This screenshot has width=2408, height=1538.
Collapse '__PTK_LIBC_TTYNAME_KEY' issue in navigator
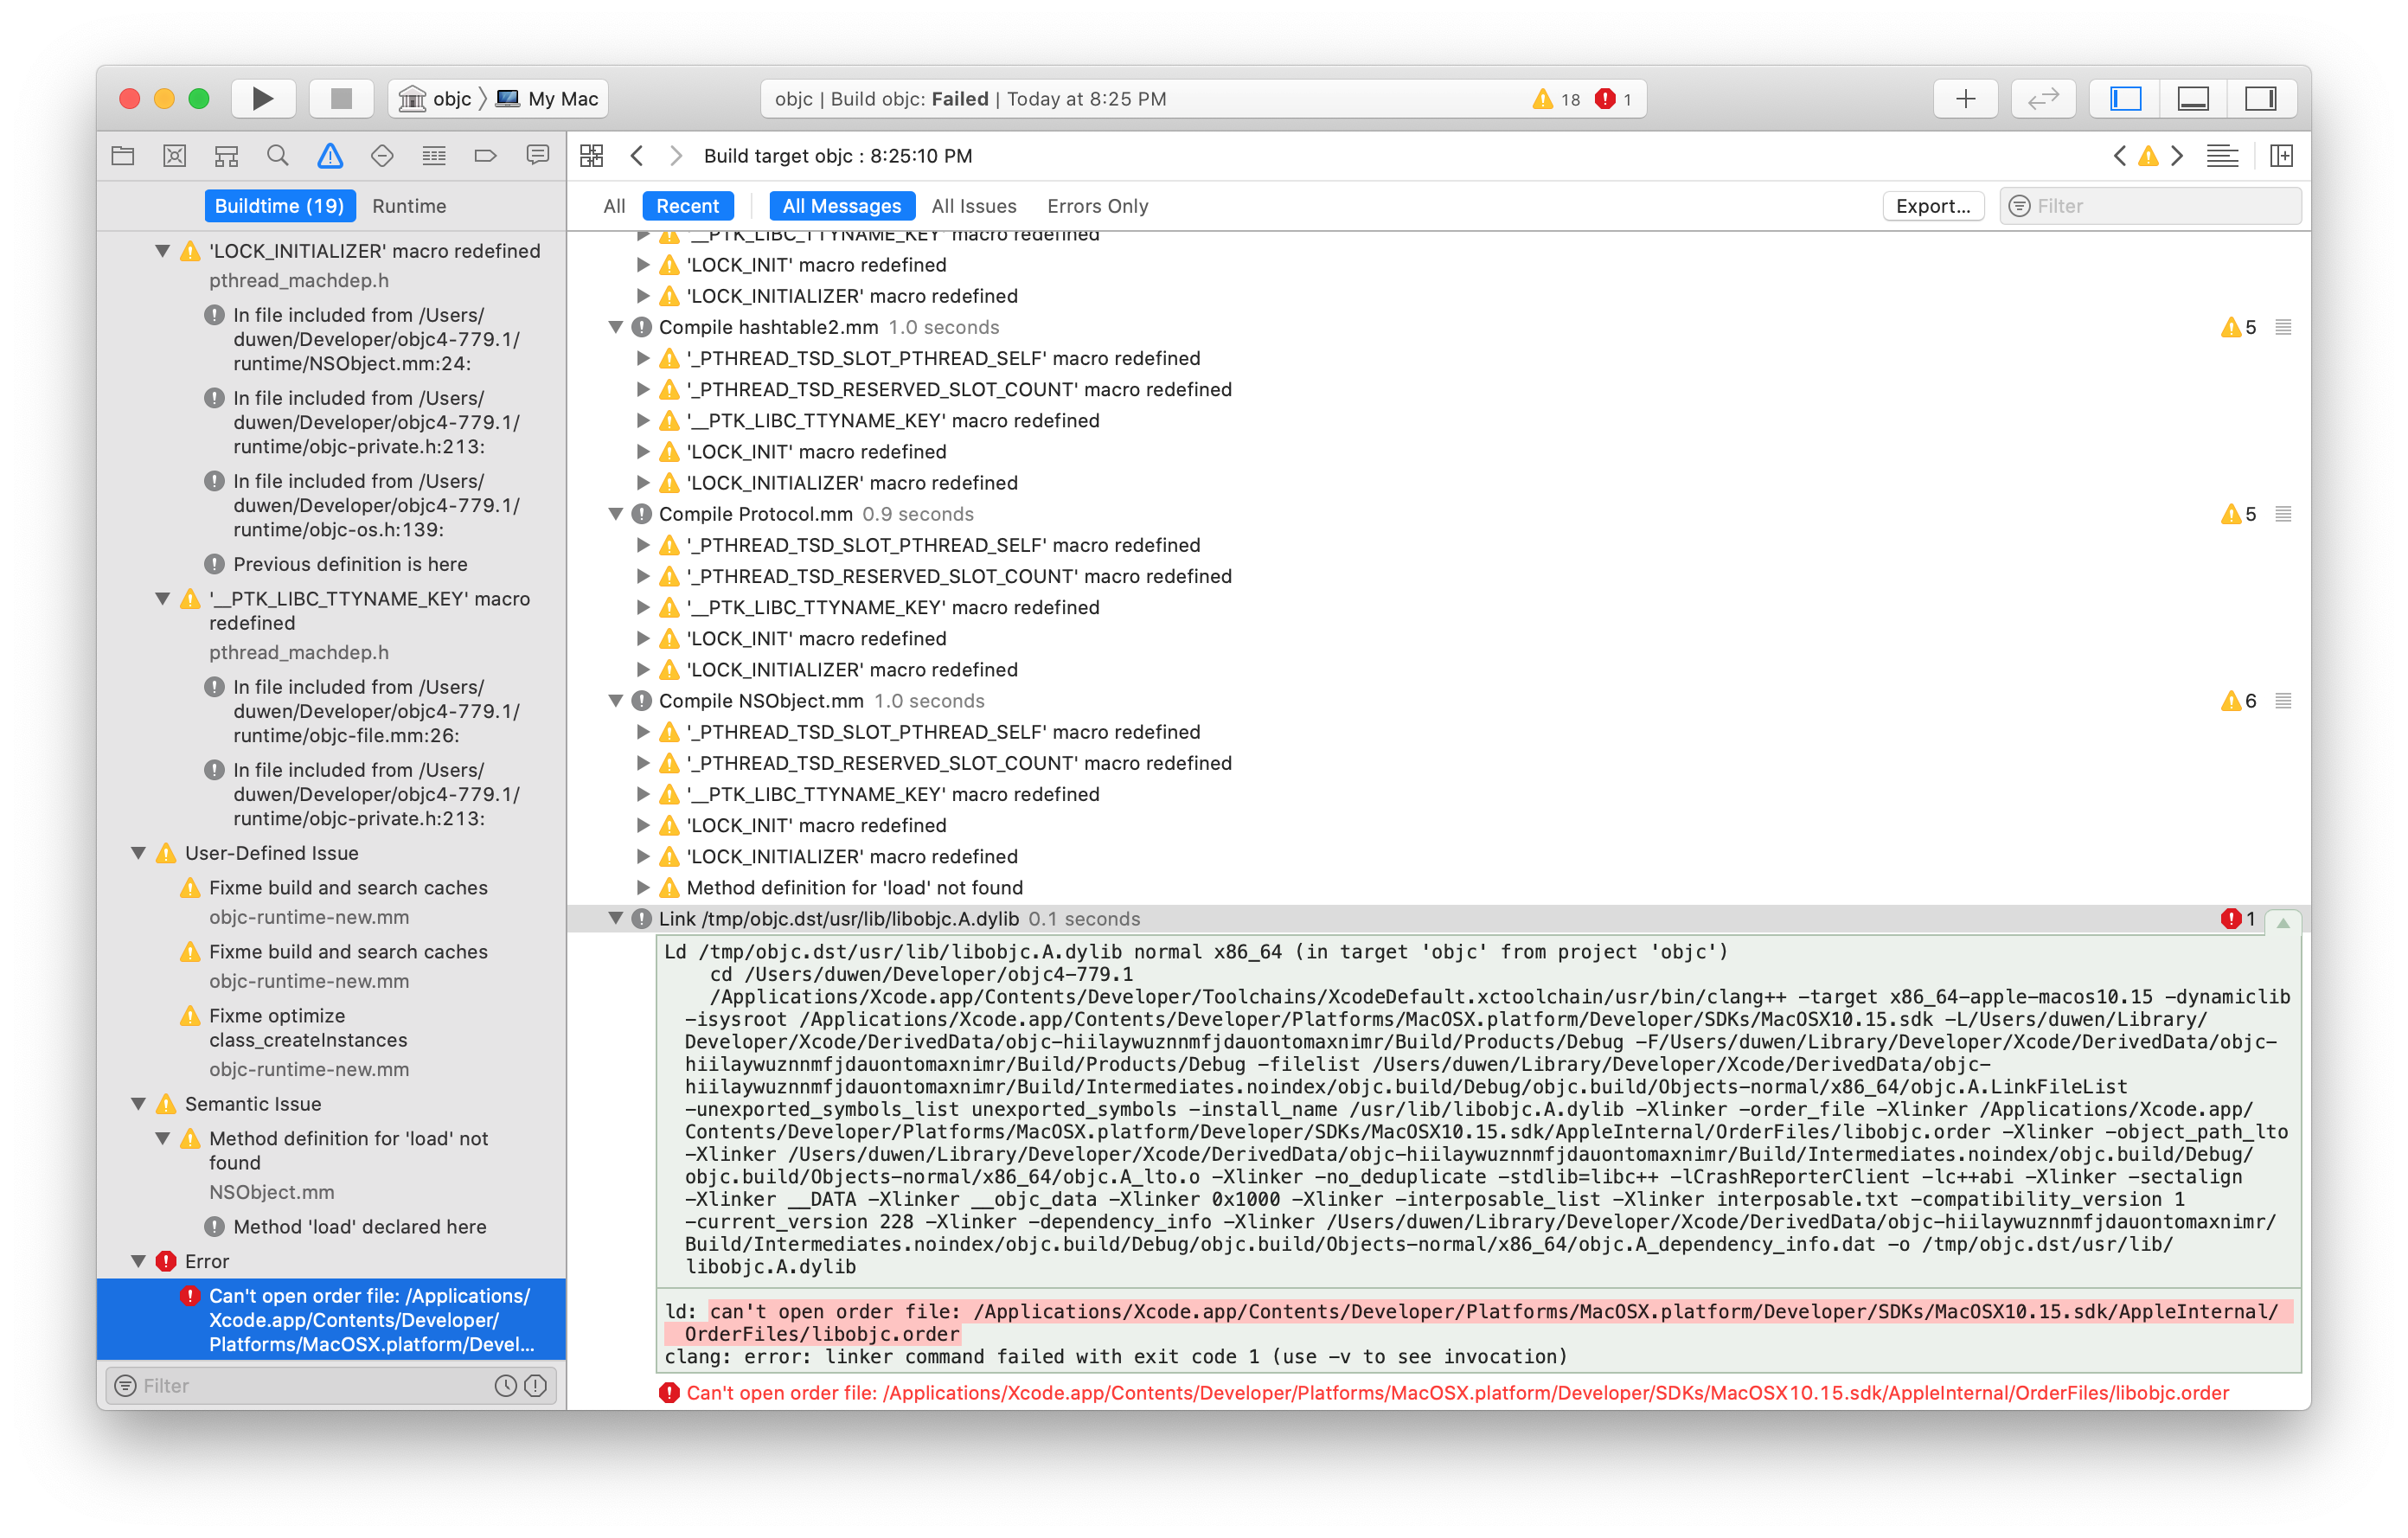(x=163, y=598)
